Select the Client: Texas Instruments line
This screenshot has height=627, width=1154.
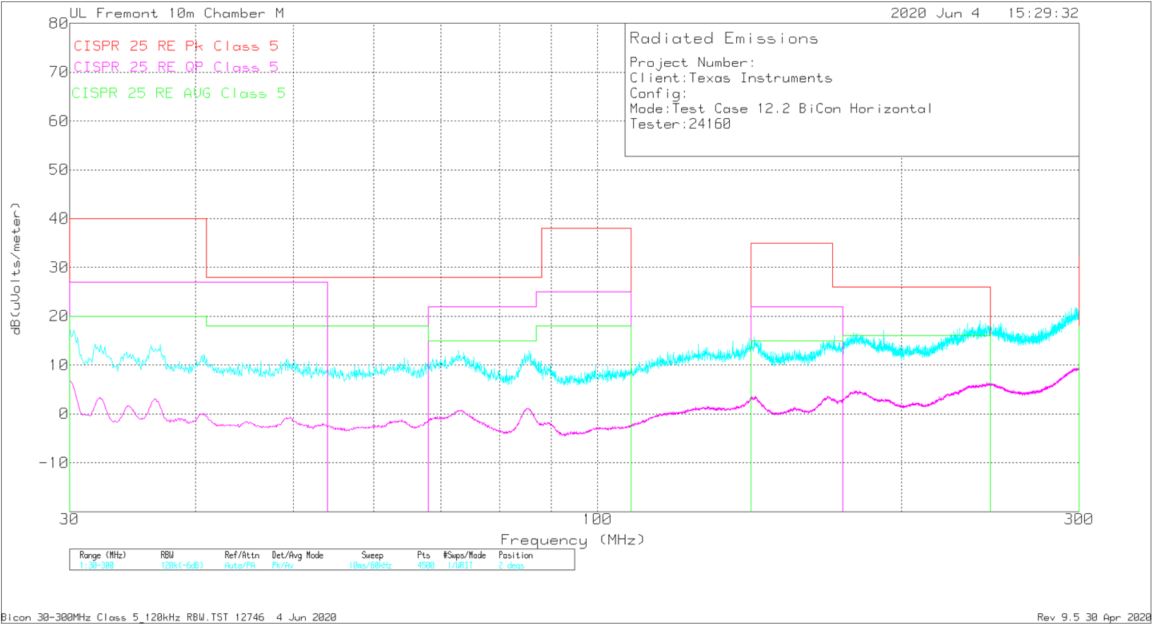730,78
